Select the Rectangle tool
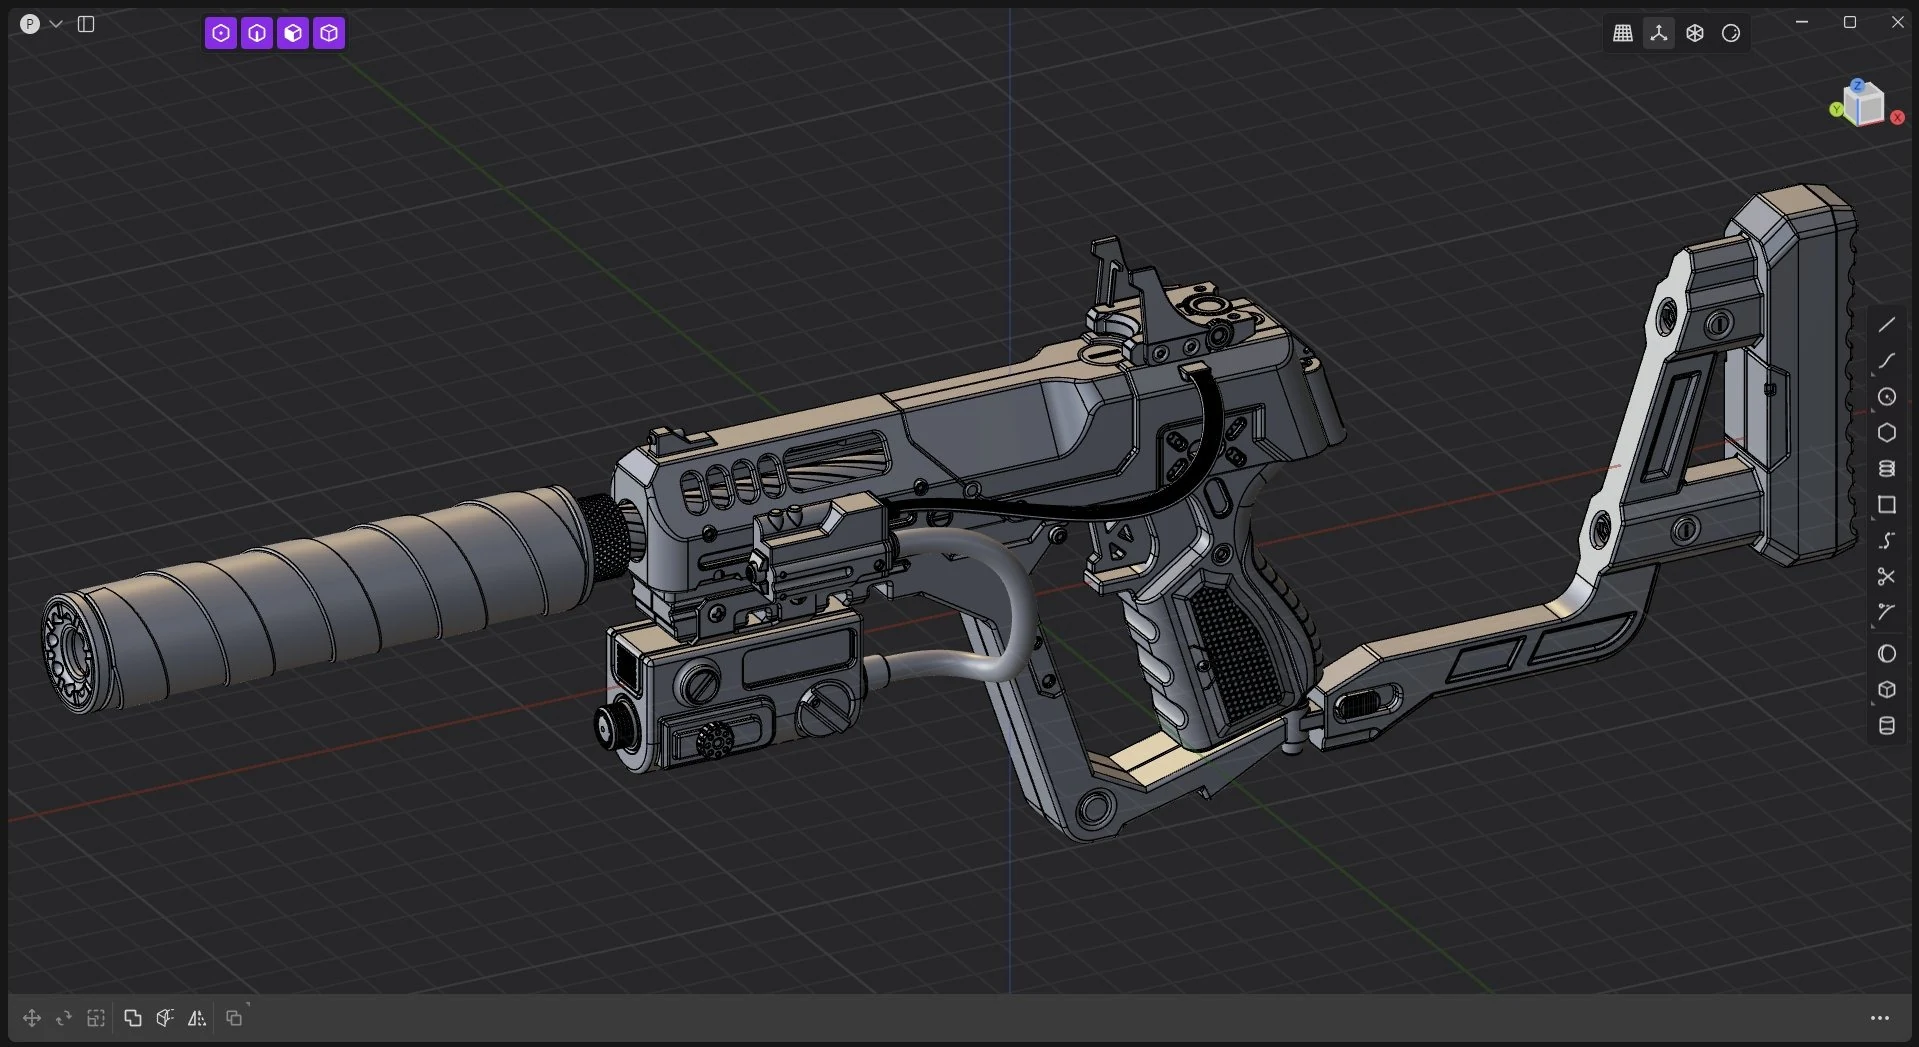This screenshot has height=1047, width=1919. click(x=1886, y=505)
